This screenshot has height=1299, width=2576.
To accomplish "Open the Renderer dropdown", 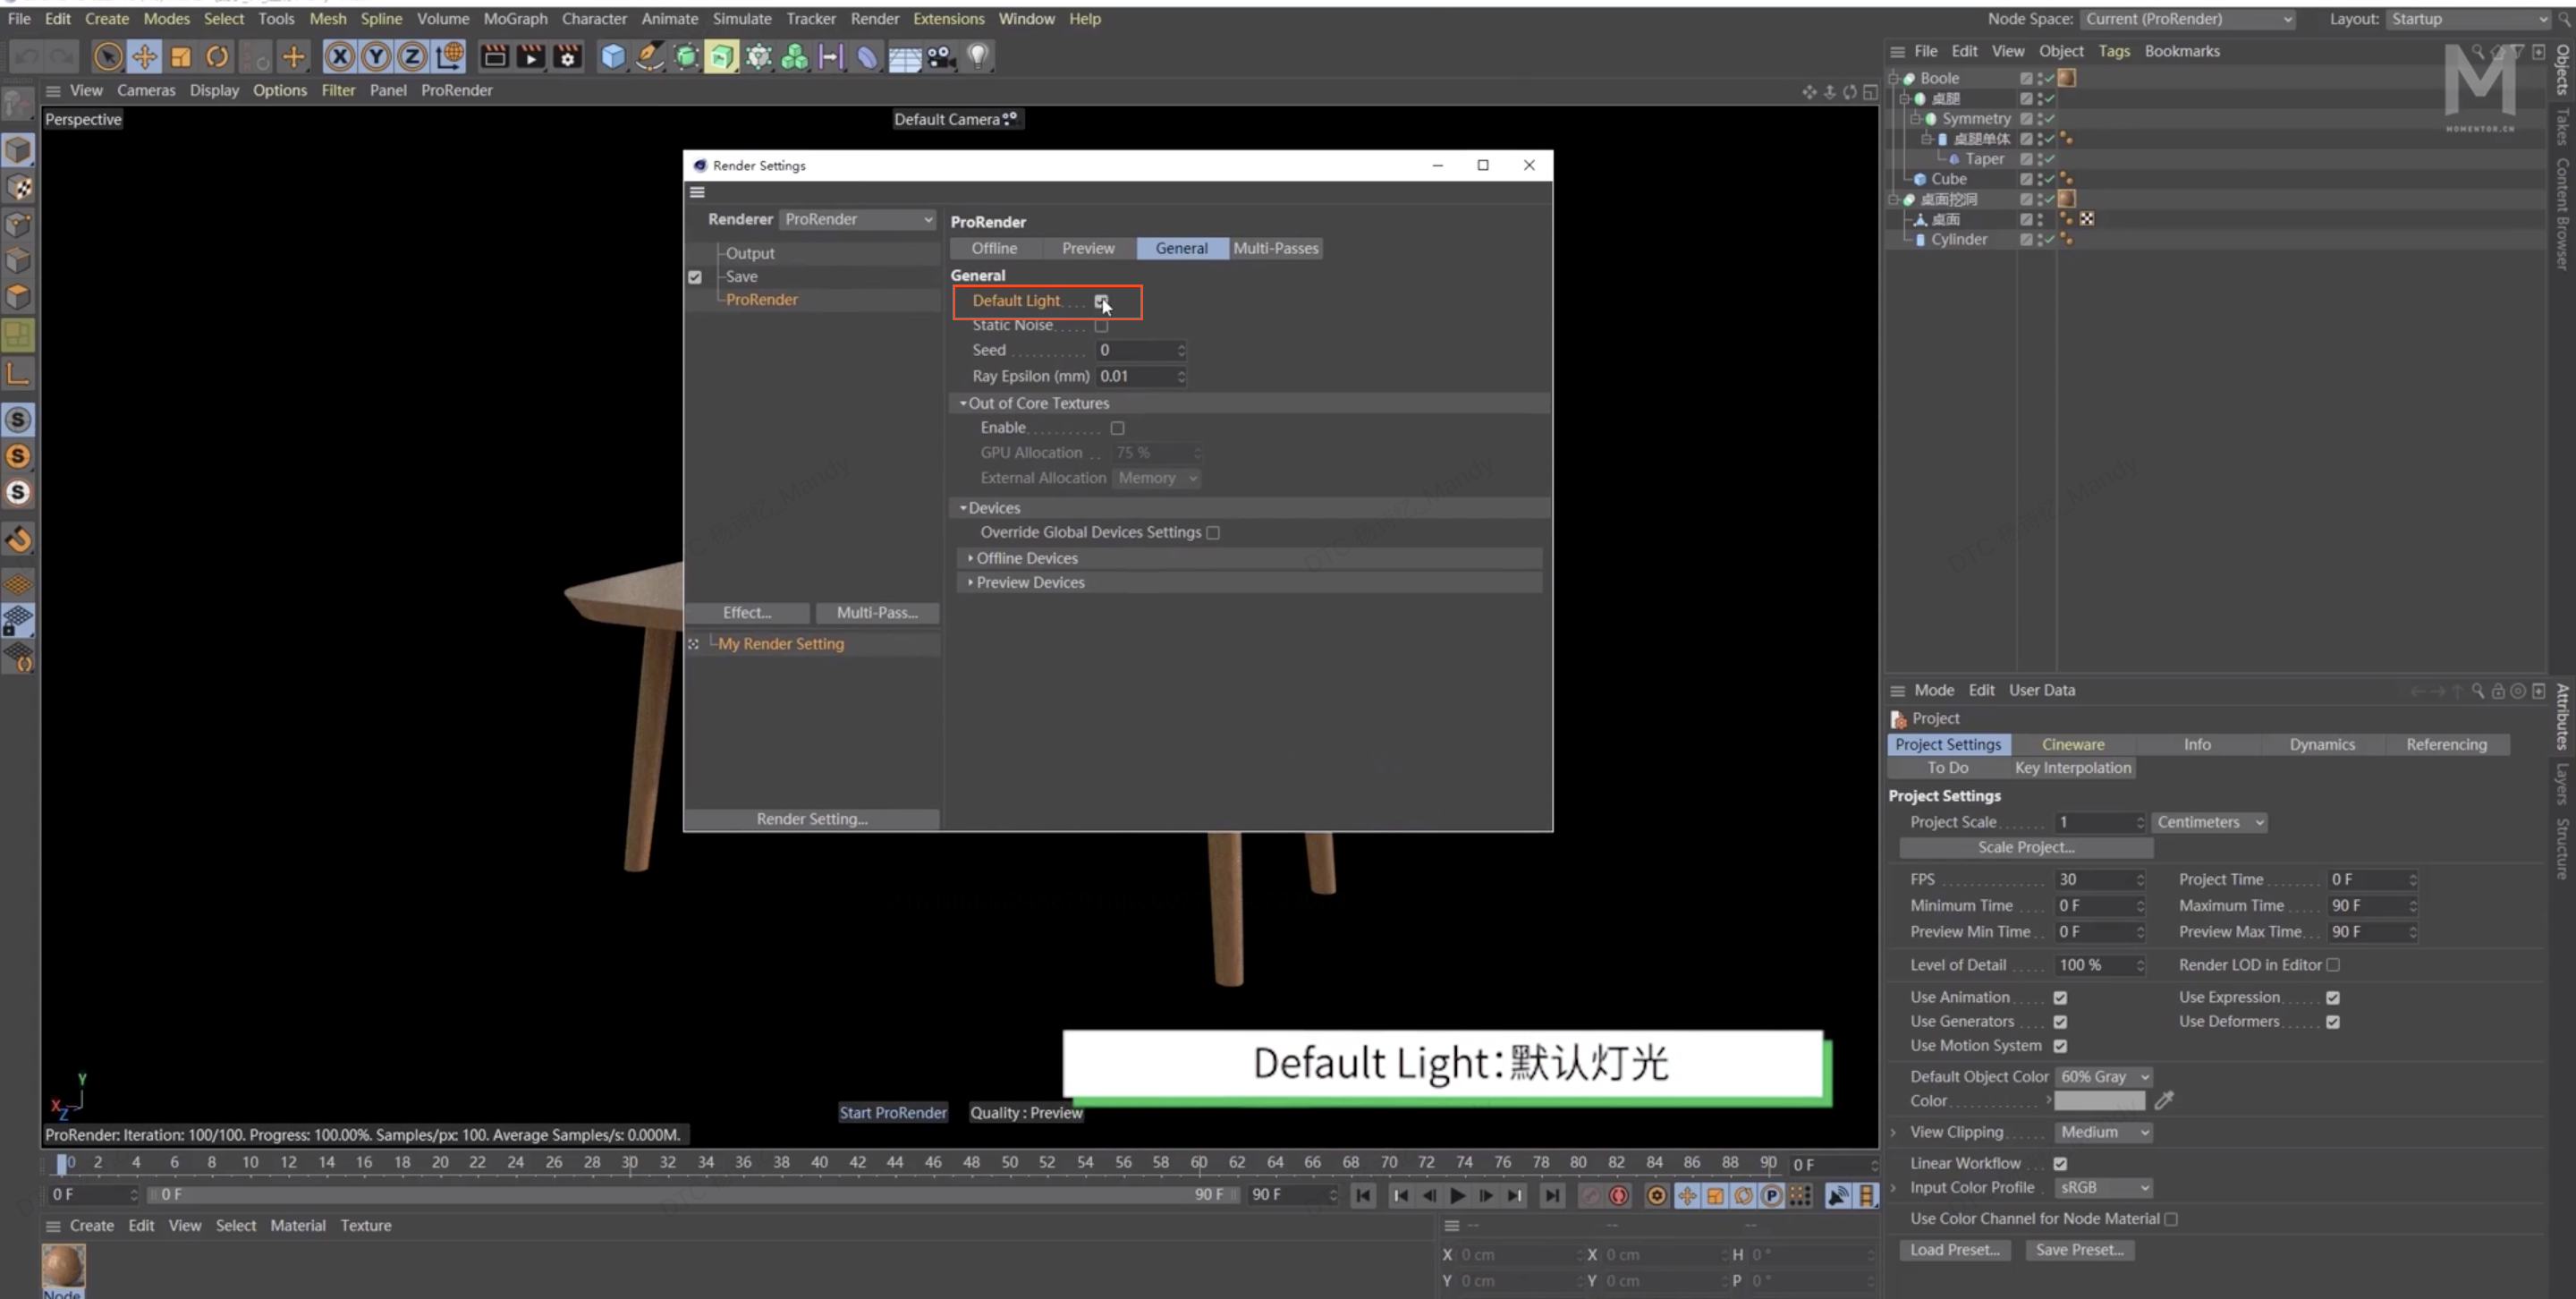I will 857,219.
